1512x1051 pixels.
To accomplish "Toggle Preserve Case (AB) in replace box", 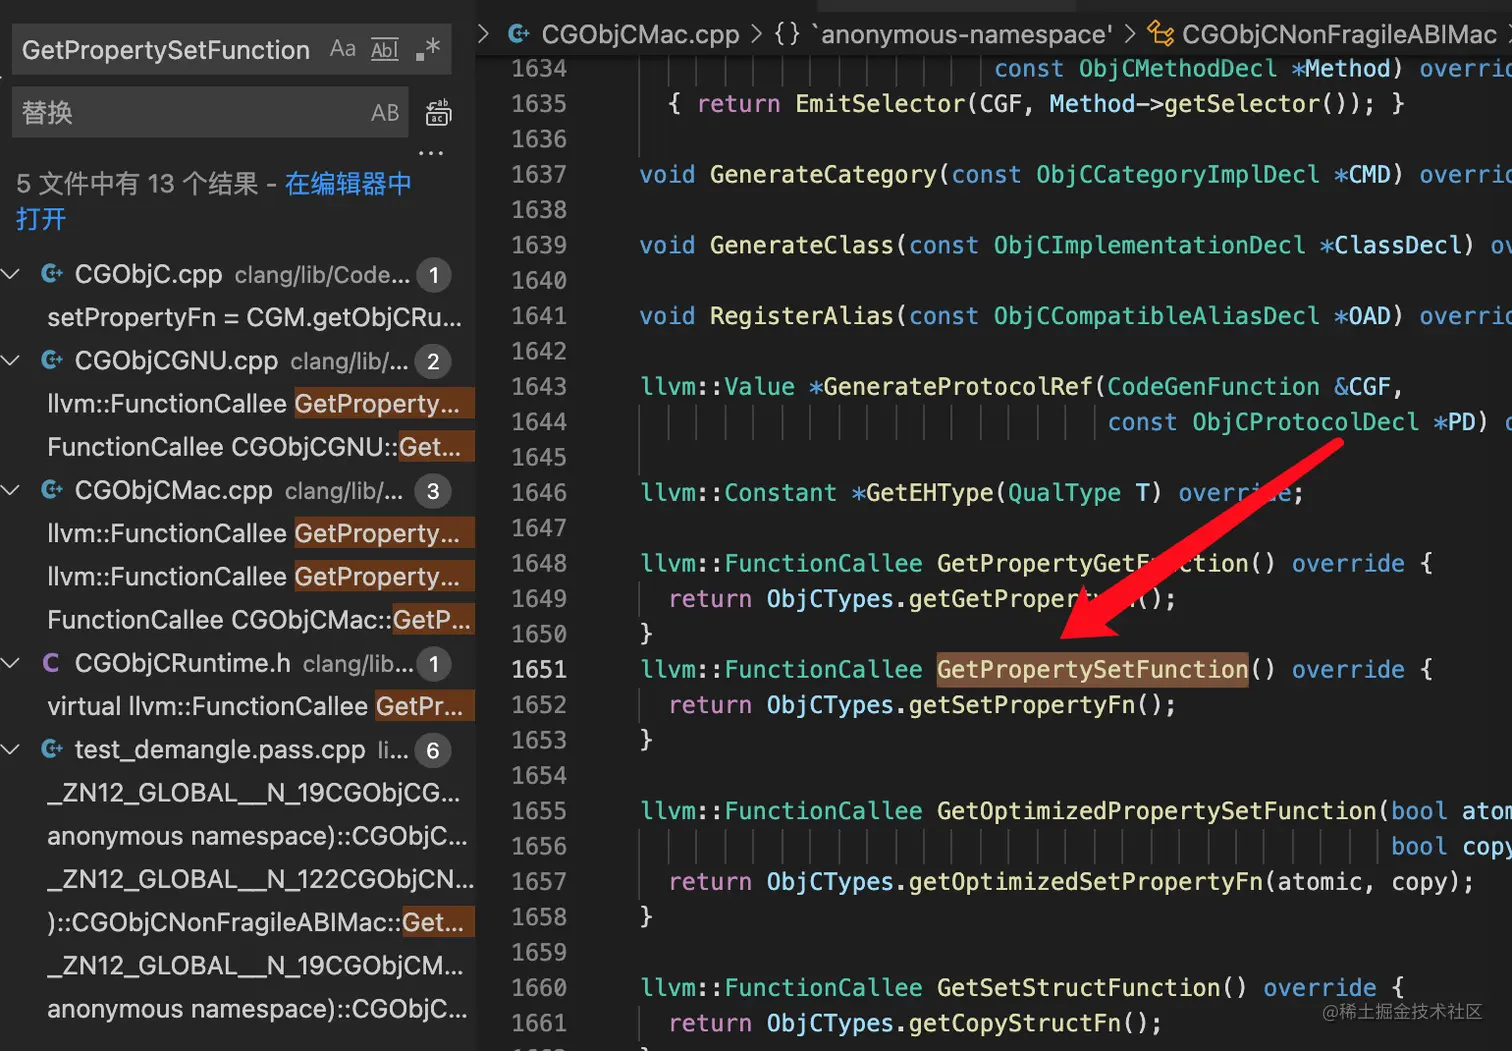I will click(x=385, y=113).
